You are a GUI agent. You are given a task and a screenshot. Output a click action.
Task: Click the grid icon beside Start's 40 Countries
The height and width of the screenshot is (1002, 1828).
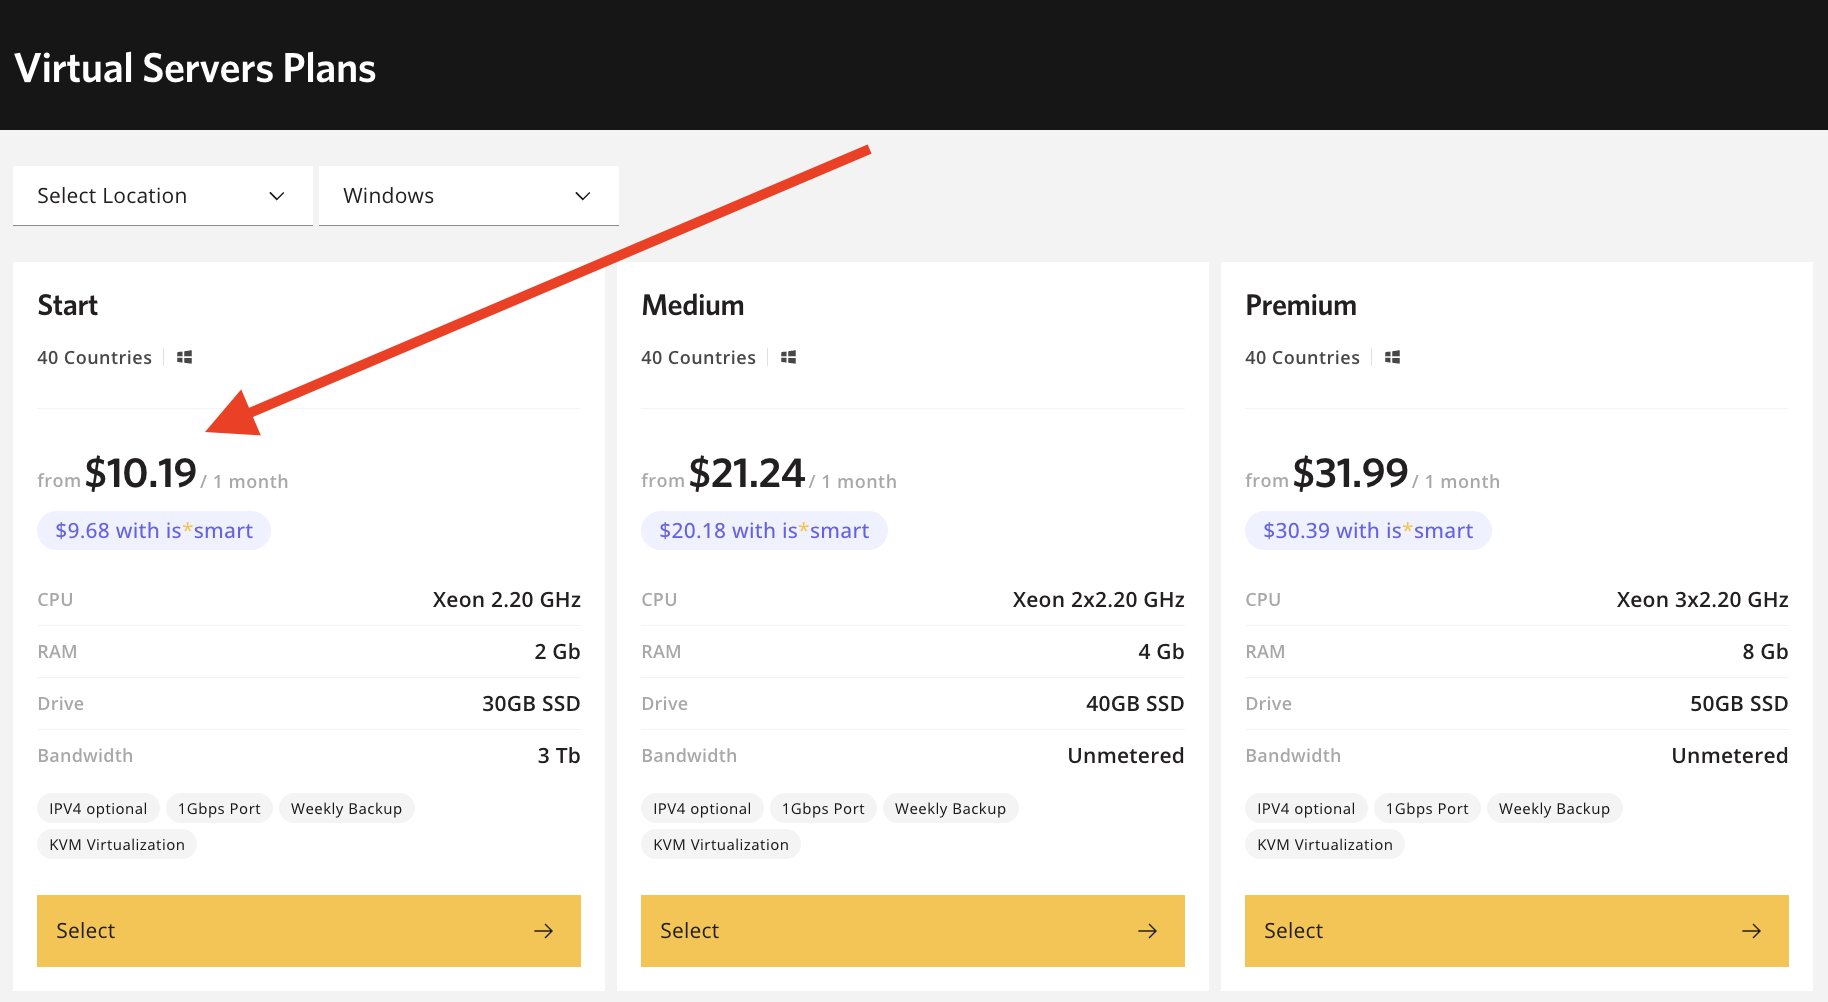pos(183,356)
